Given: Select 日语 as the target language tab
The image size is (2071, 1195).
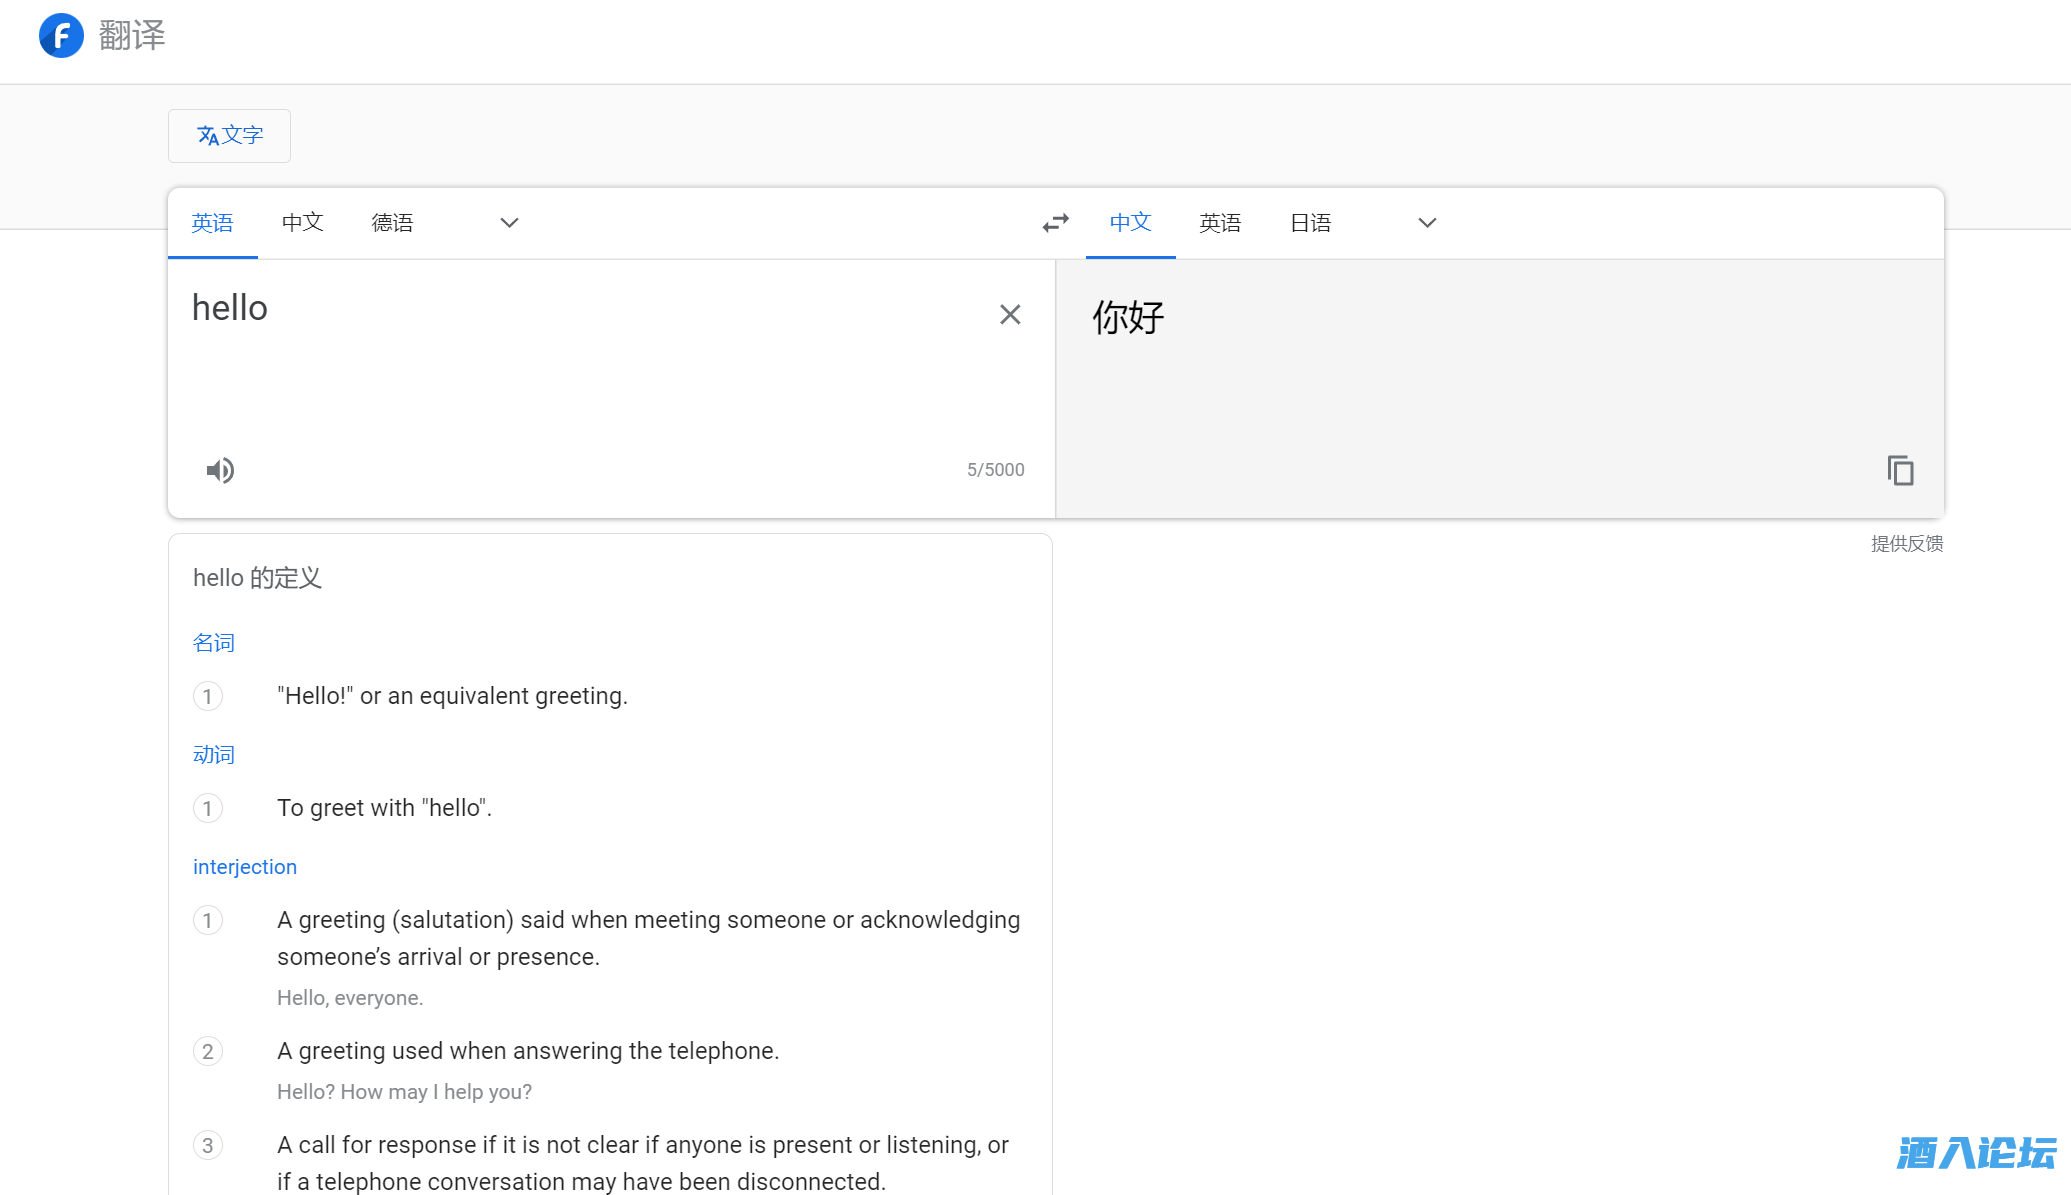Looking at the screenshot, I should [x=1310, y=223].
